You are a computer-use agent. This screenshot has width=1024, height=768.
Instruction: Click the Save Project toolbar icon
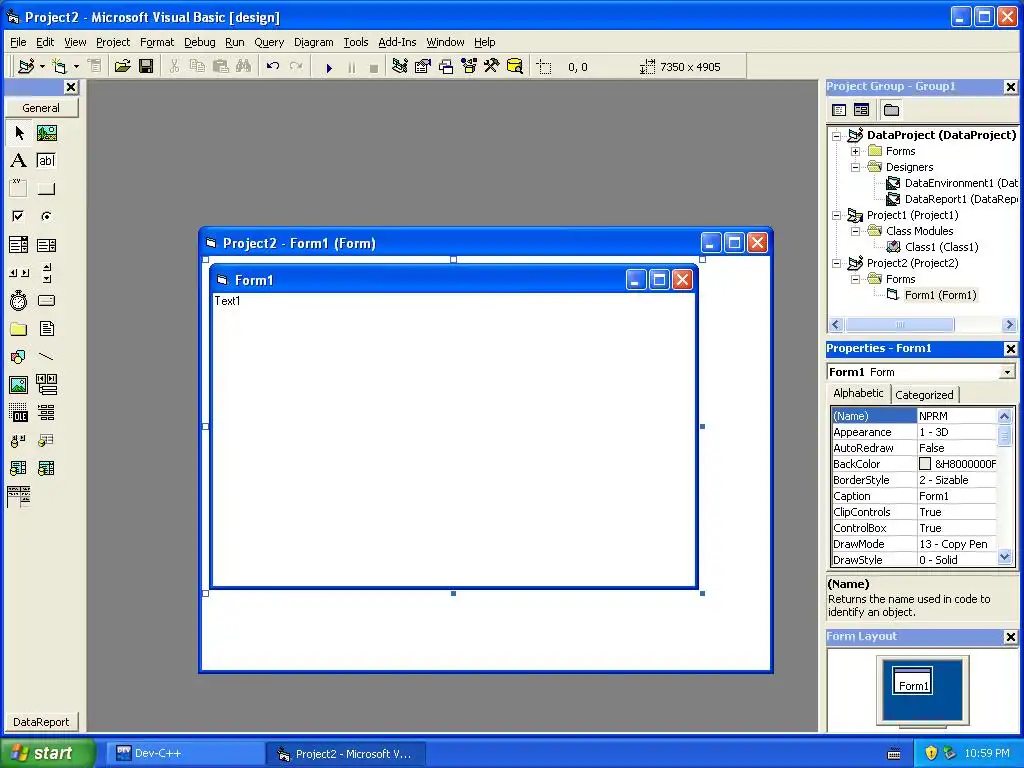pos(146,67)
